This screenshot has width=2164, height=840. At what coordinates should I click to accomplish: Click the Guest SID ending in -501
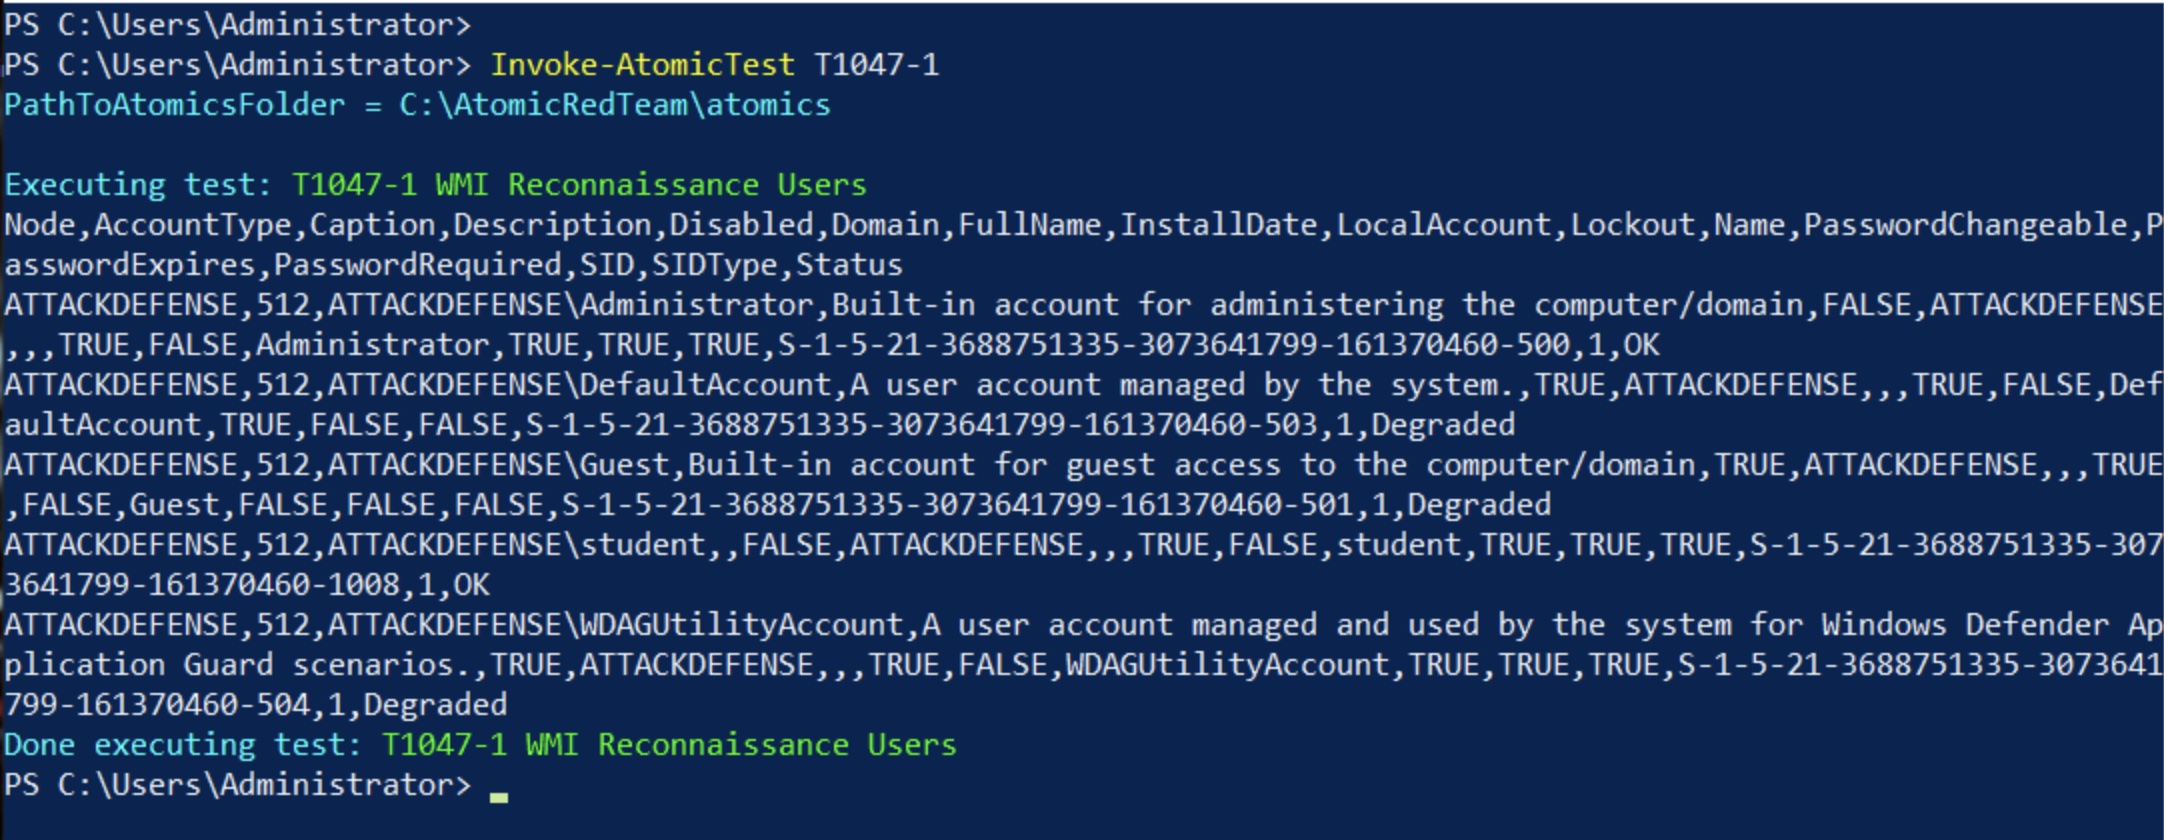(958, 505)
